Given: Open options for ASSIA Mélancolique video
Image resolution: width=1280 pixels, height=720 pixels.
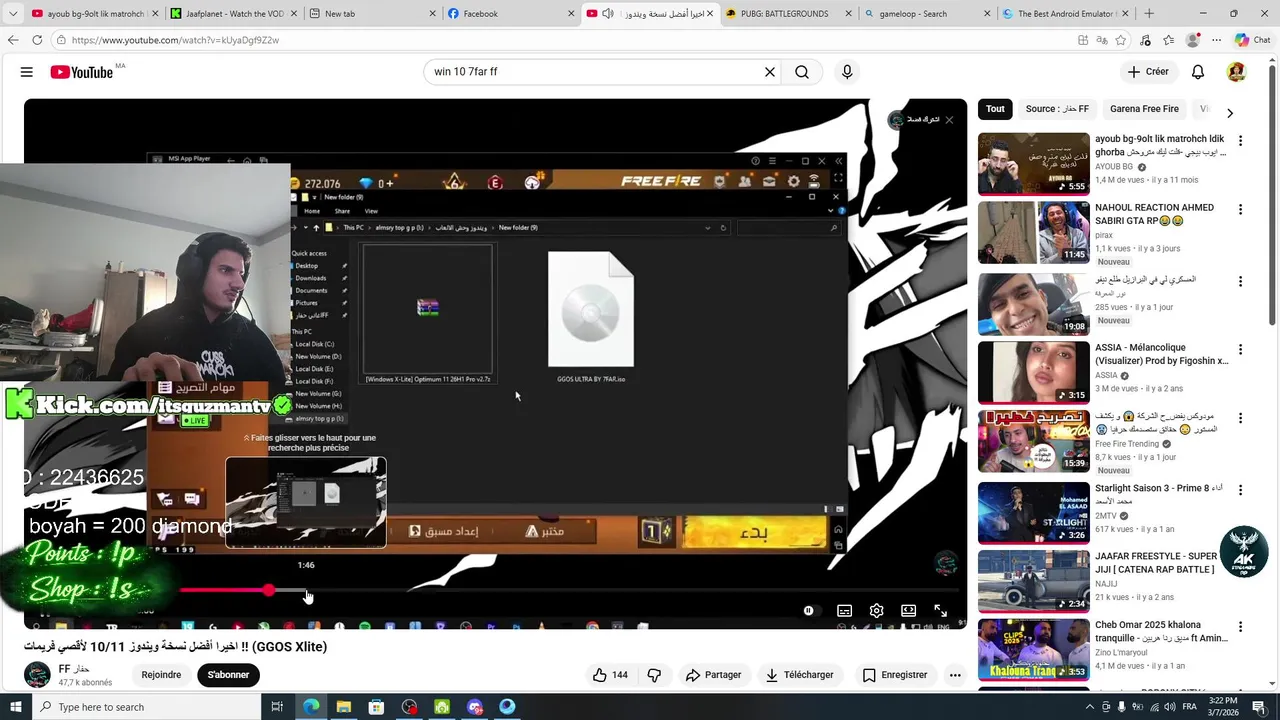Looking at the screenshot, I should (1240, 350).
